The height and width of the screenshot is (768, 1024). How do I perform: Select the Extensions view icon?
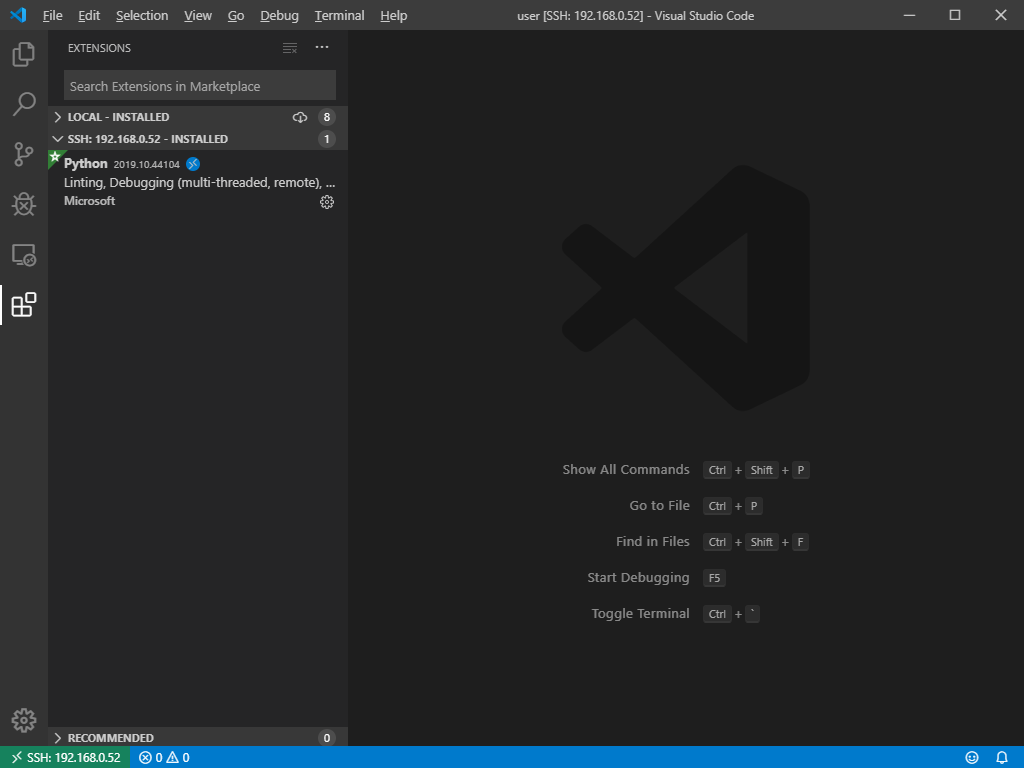[24, 305]
